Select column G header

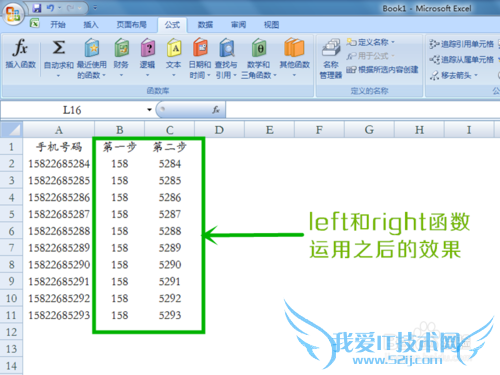[x=369, y=130]
